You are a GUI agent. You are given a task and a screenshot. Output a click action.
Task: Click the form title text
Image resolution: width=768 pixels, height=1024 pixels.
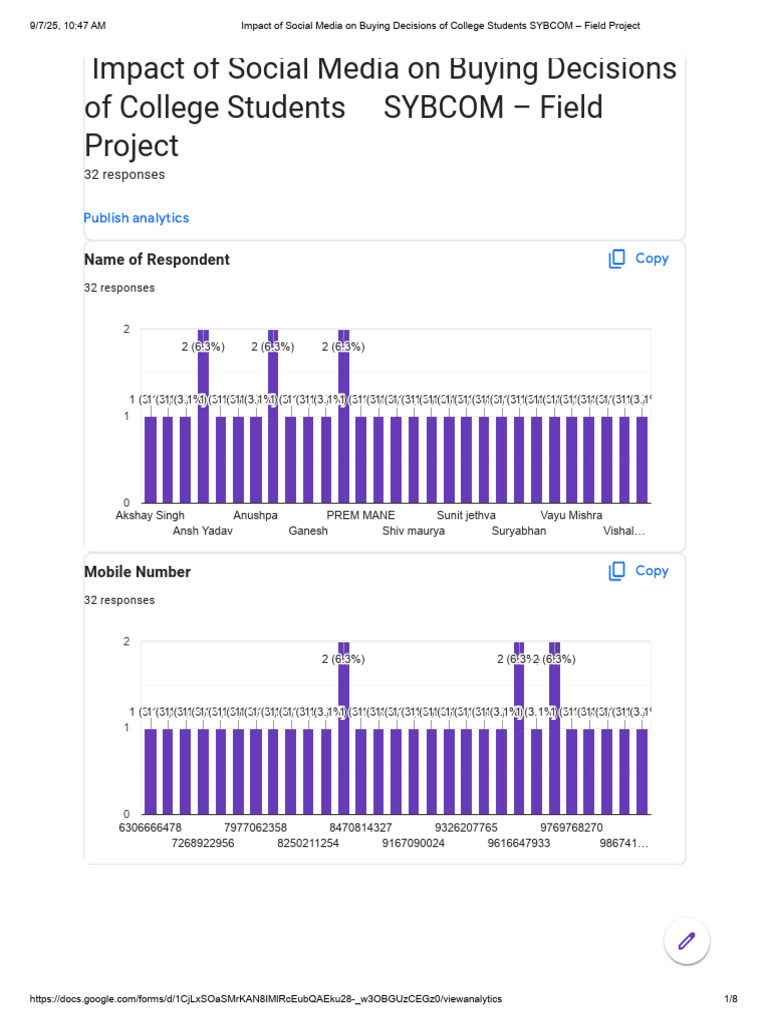380,107
